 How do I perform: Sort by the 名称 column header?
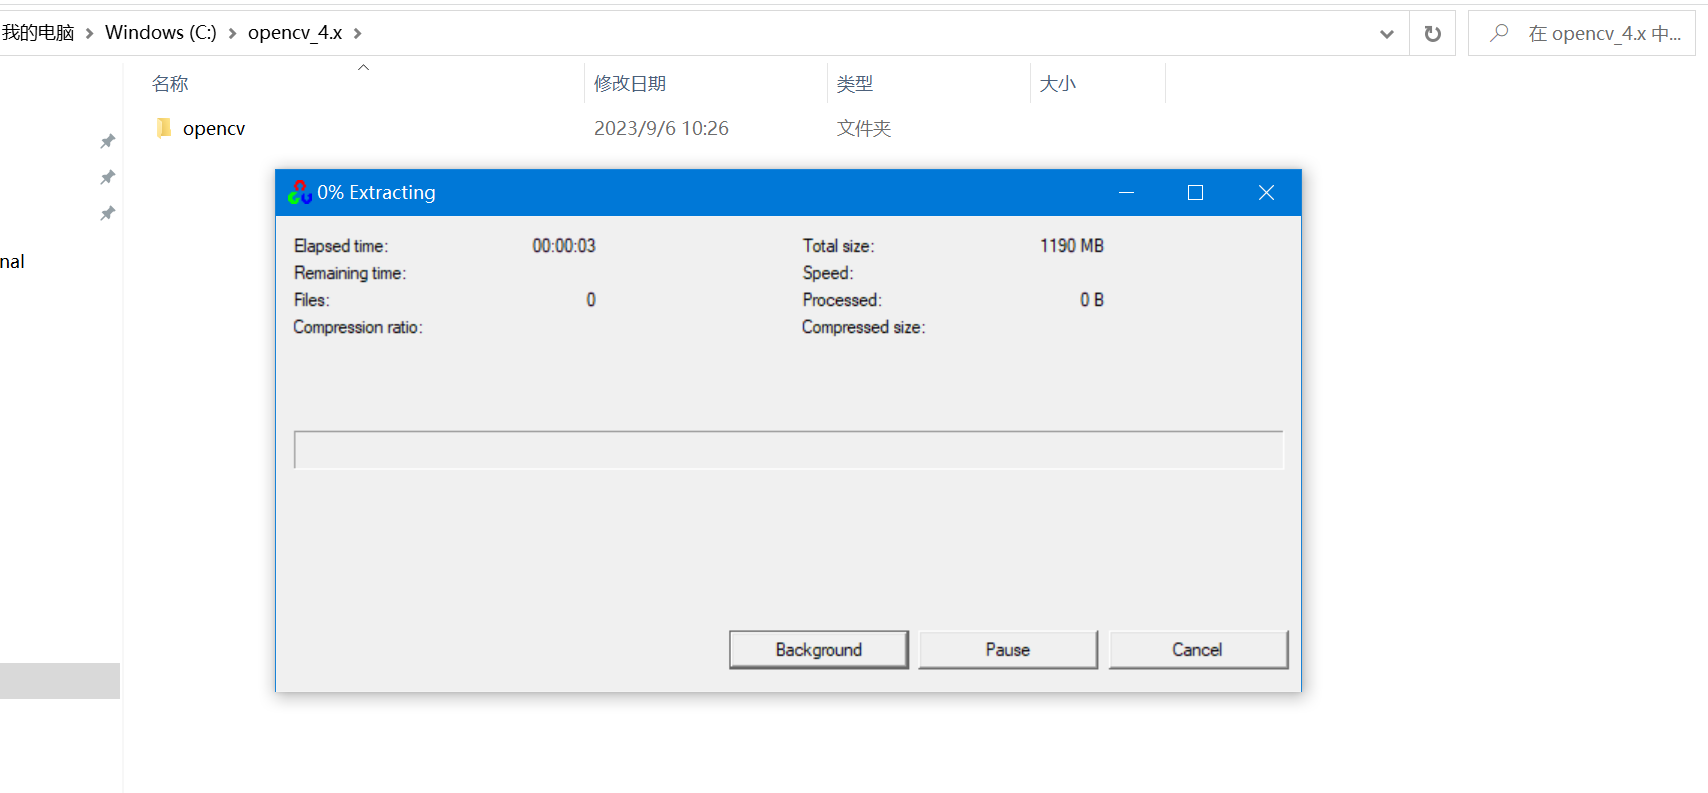click(170, 84)
